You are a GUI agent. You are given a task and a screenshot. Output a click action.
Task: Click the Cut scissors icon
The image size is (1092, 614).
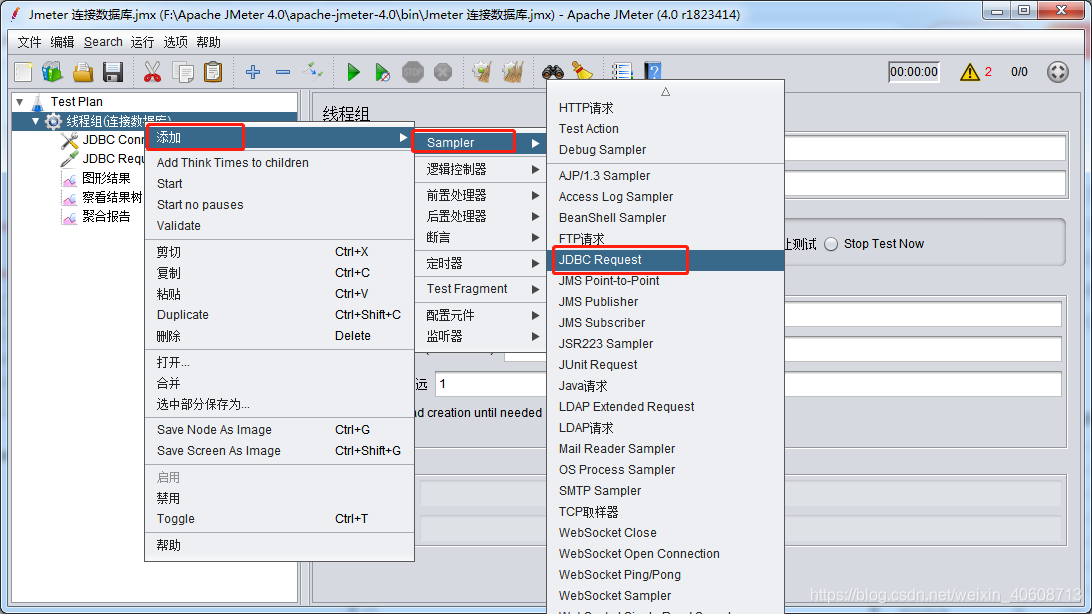[x=152, y=72]
